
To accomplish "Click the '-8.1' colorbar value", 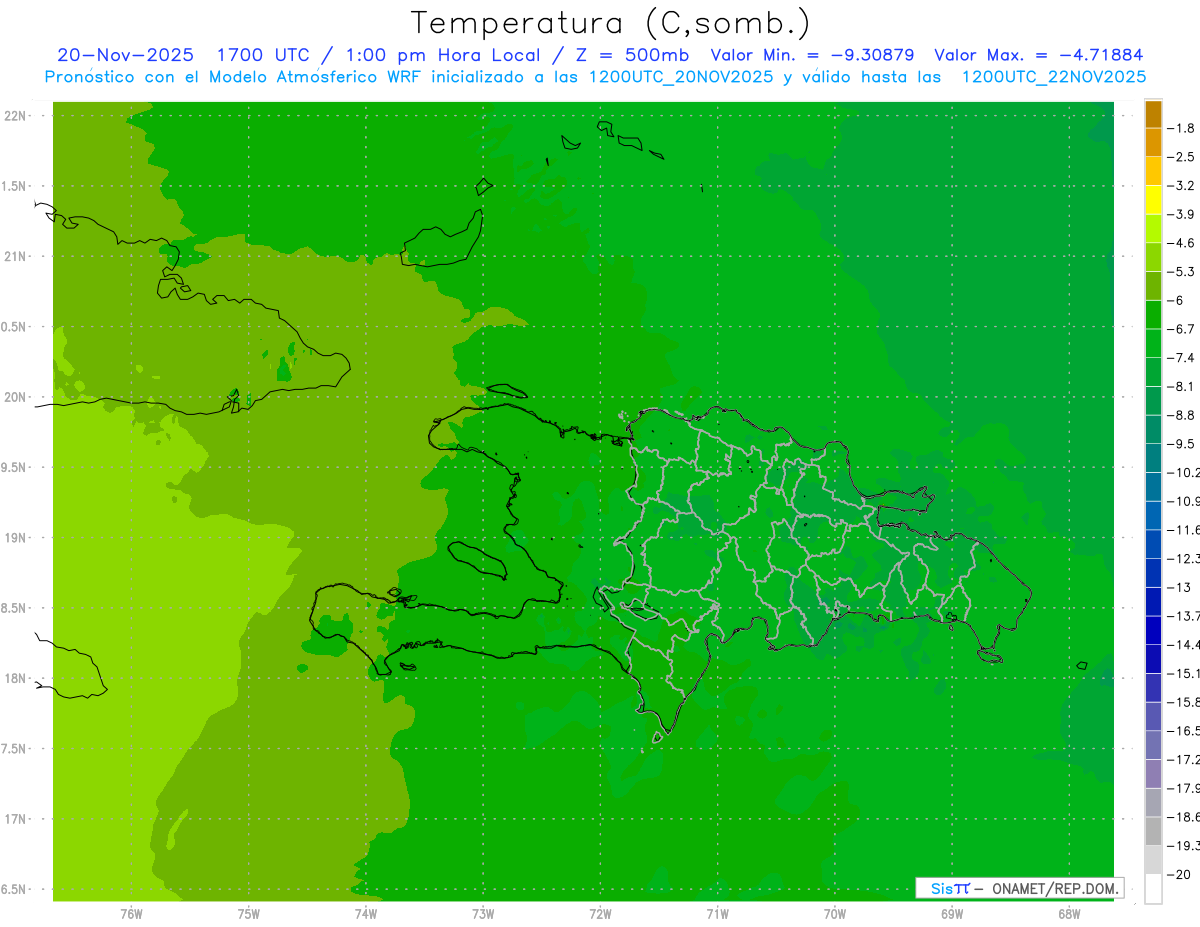I will (x=1183, y=386).
